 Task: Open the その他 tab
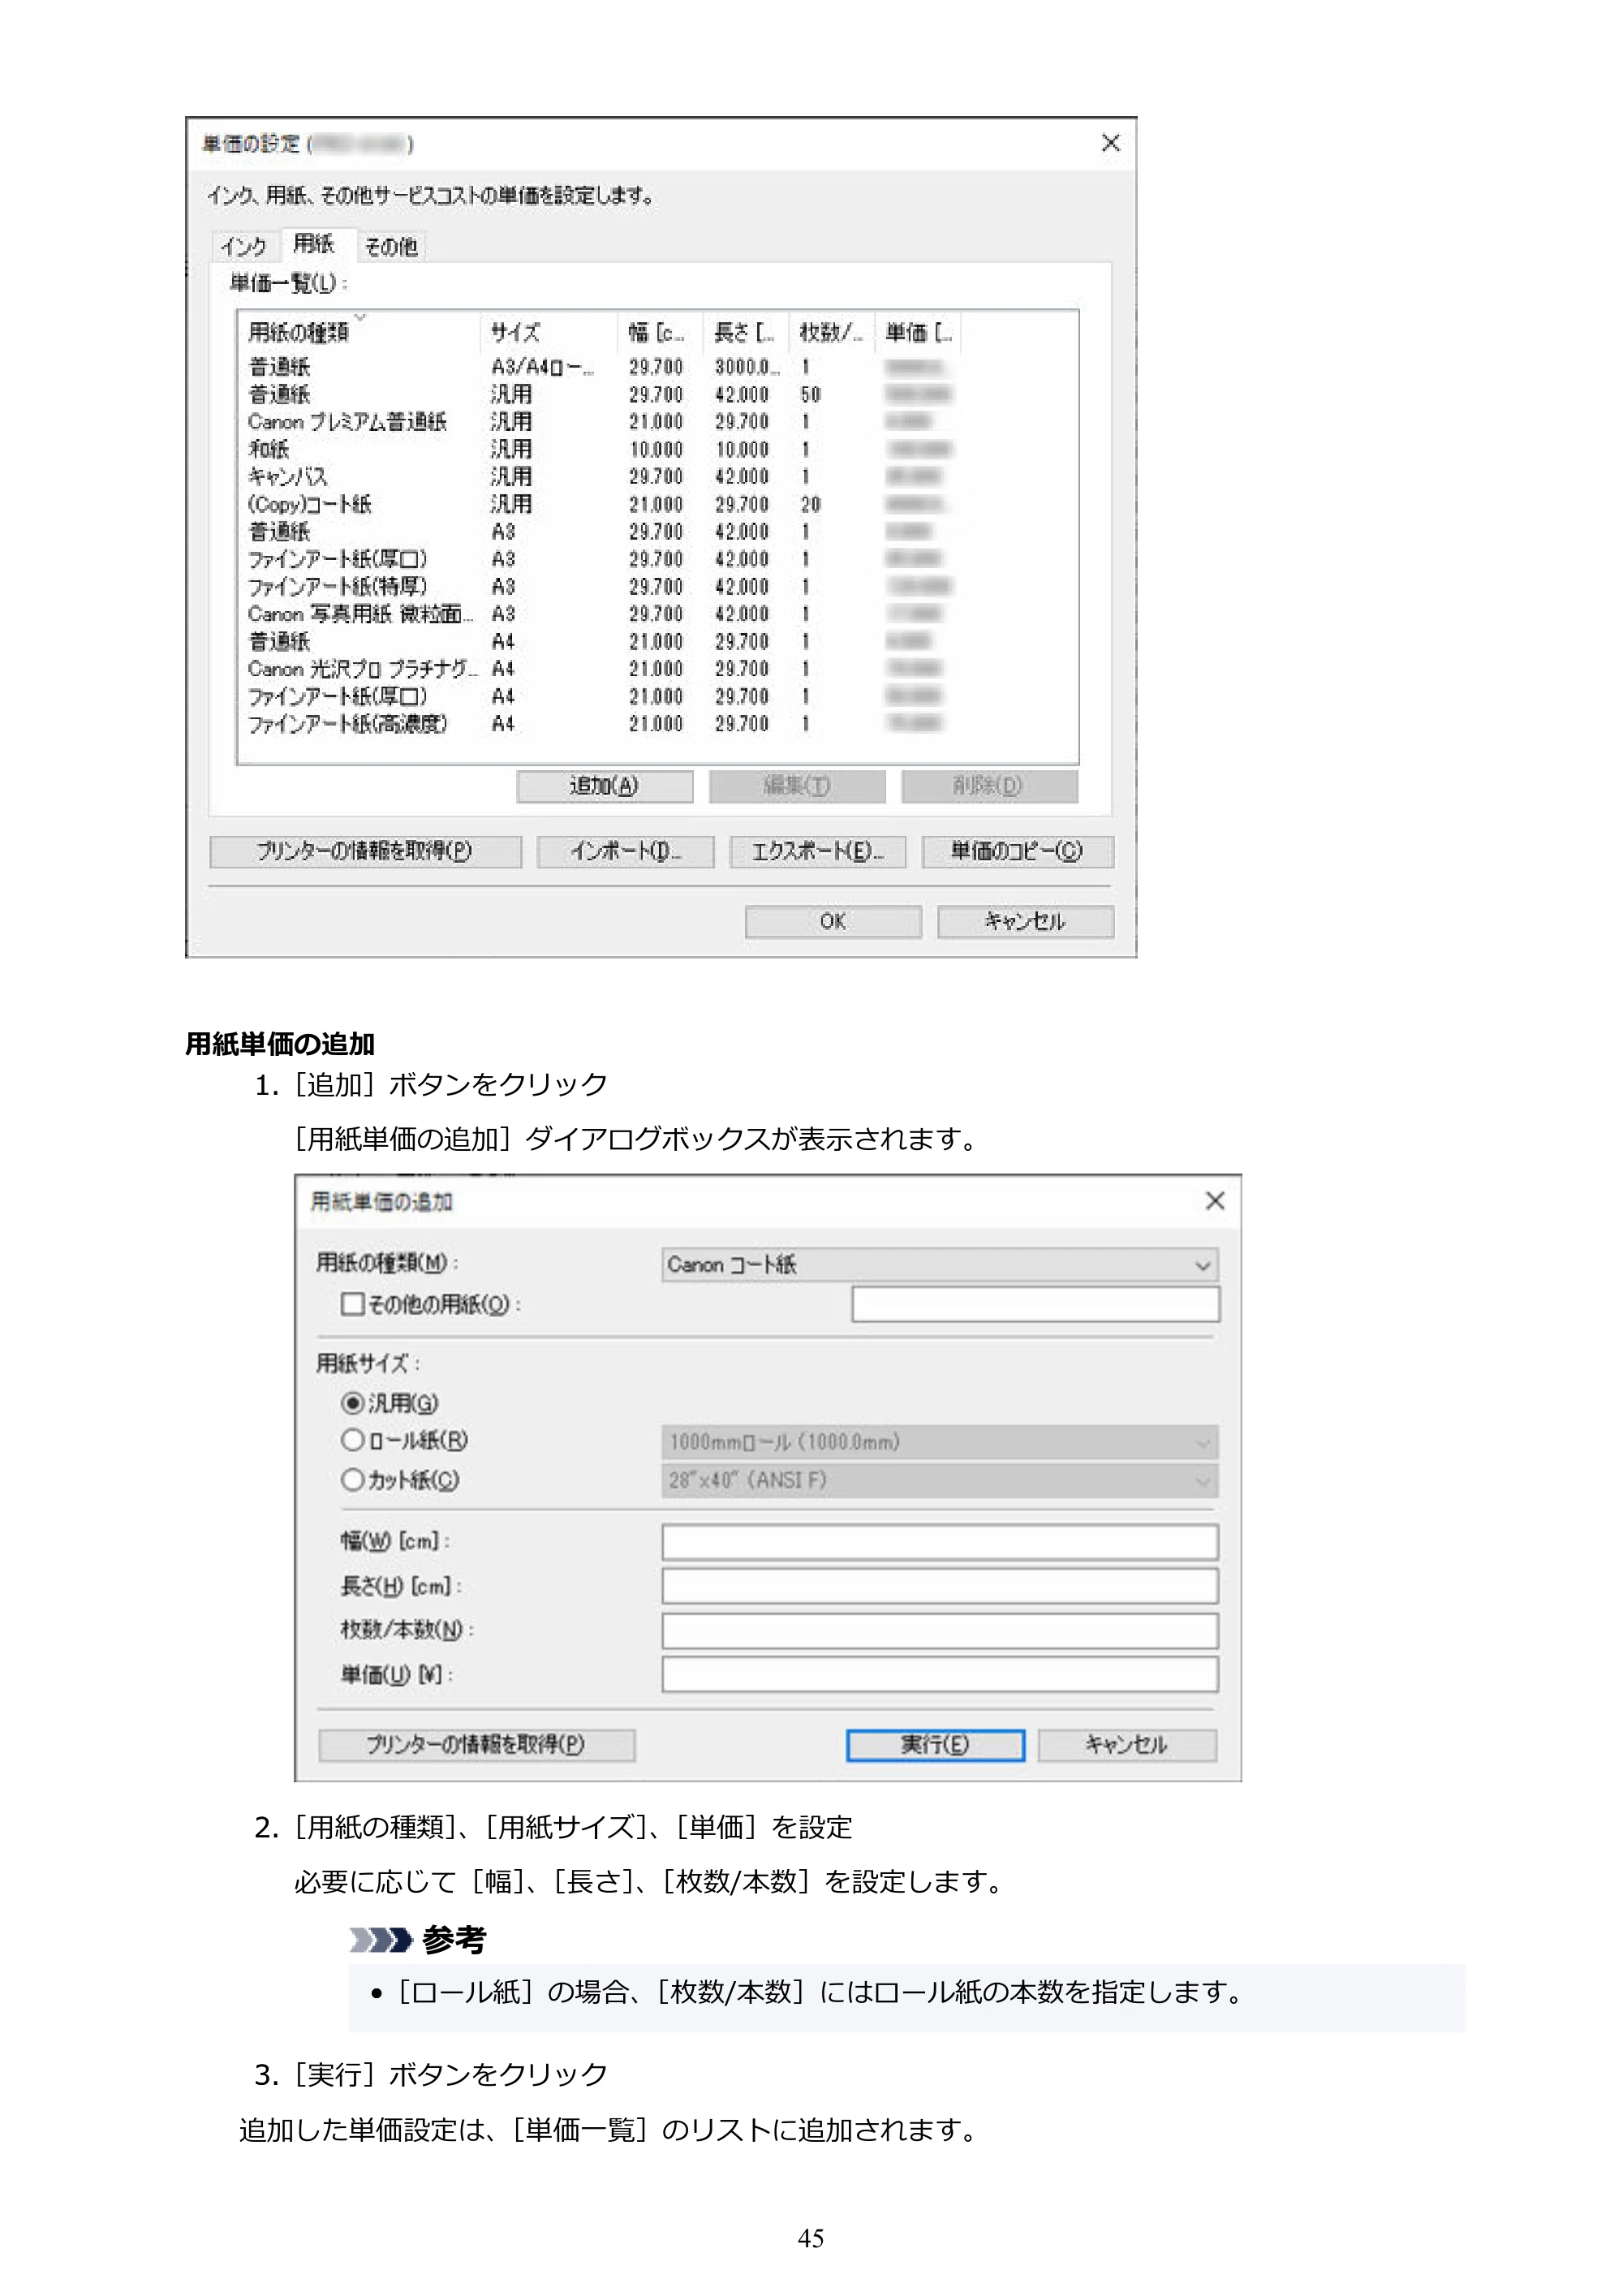pyautogui.click(x=391, y=246)
